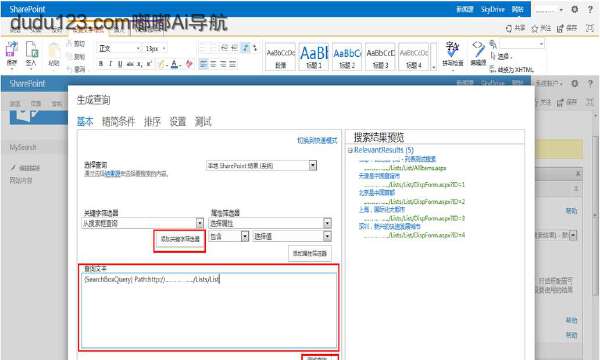Image resolution: width=600 pixels, height=360 pixels.
Task: Switch to the Refiners tab
Action: [119, 122]
